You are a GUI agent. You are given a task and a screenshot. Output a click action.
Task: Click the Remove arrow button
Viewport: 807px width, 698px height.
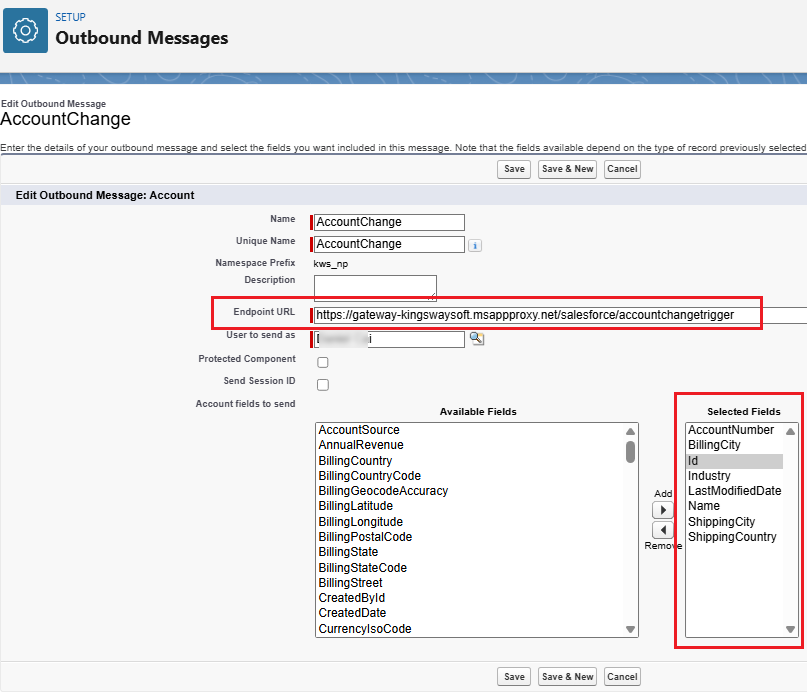pos(662,530)
